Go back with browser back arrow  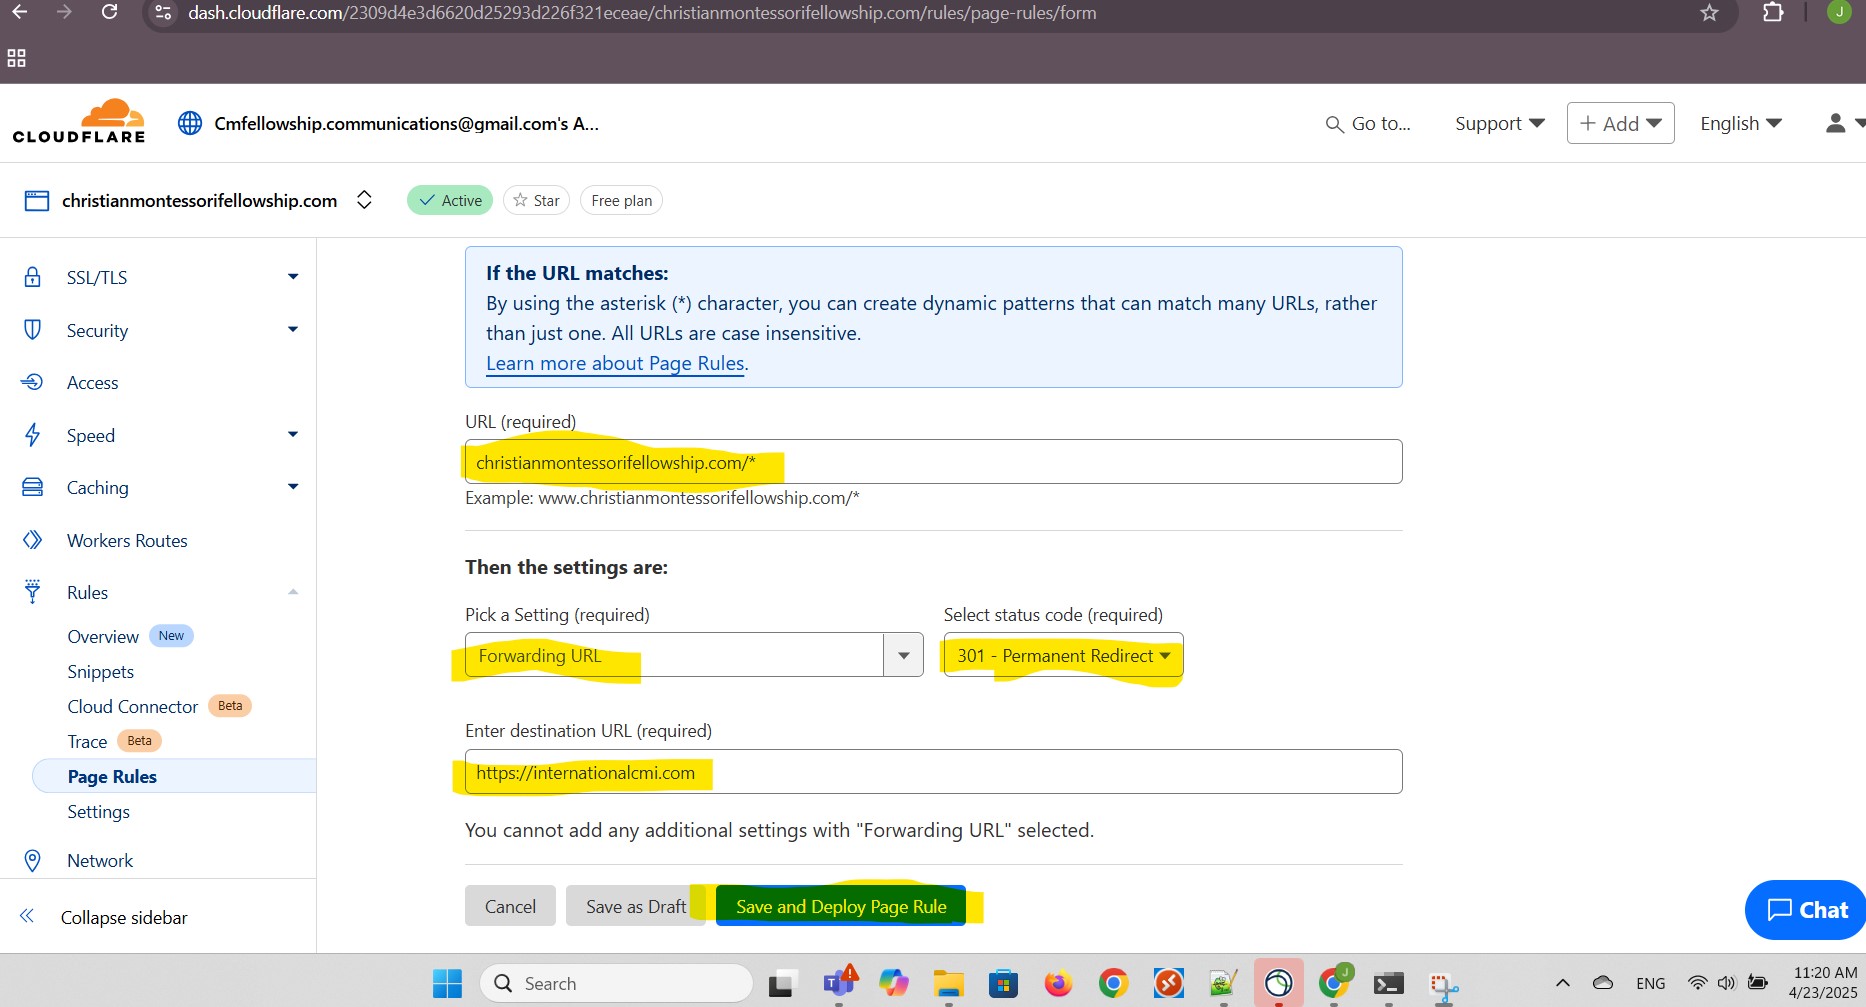point(20,12)
